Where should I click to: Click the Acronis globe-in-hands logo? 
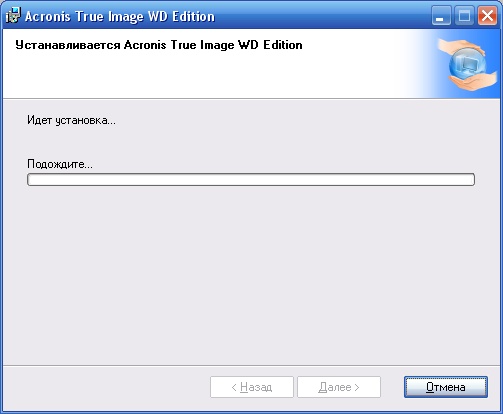(x=467, y=65)
